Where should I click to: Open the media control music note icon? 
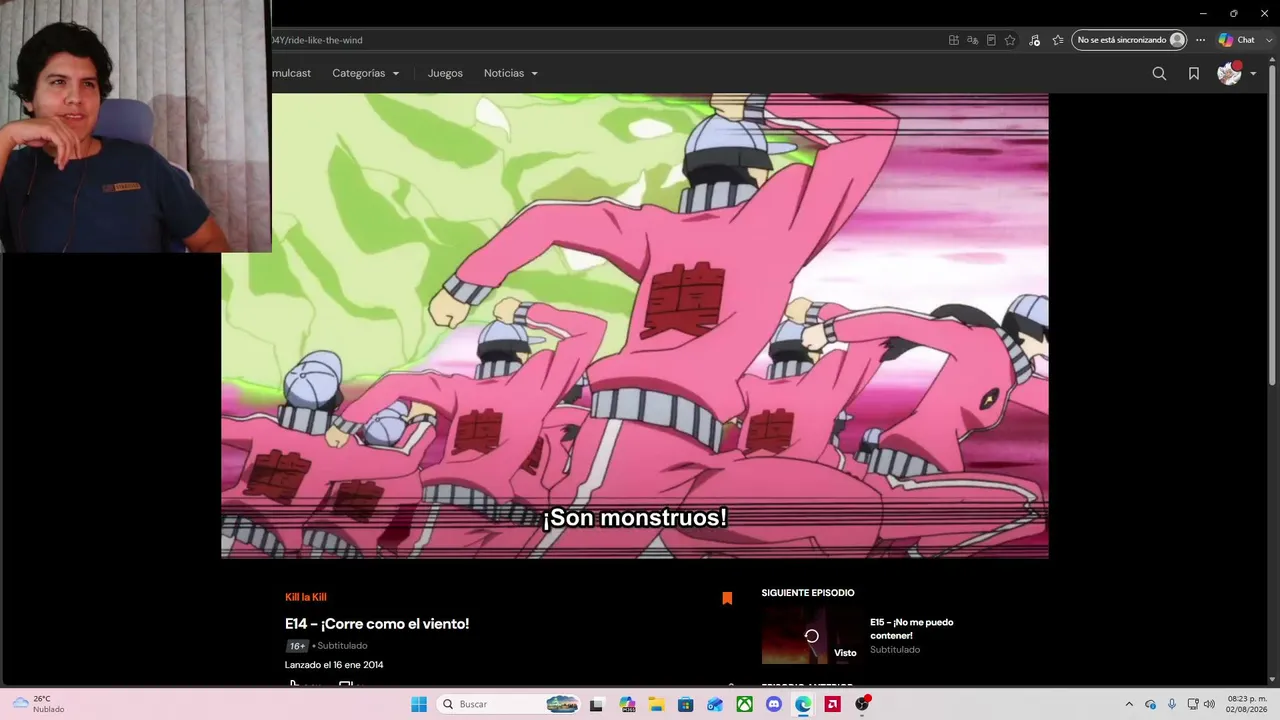1034,40
